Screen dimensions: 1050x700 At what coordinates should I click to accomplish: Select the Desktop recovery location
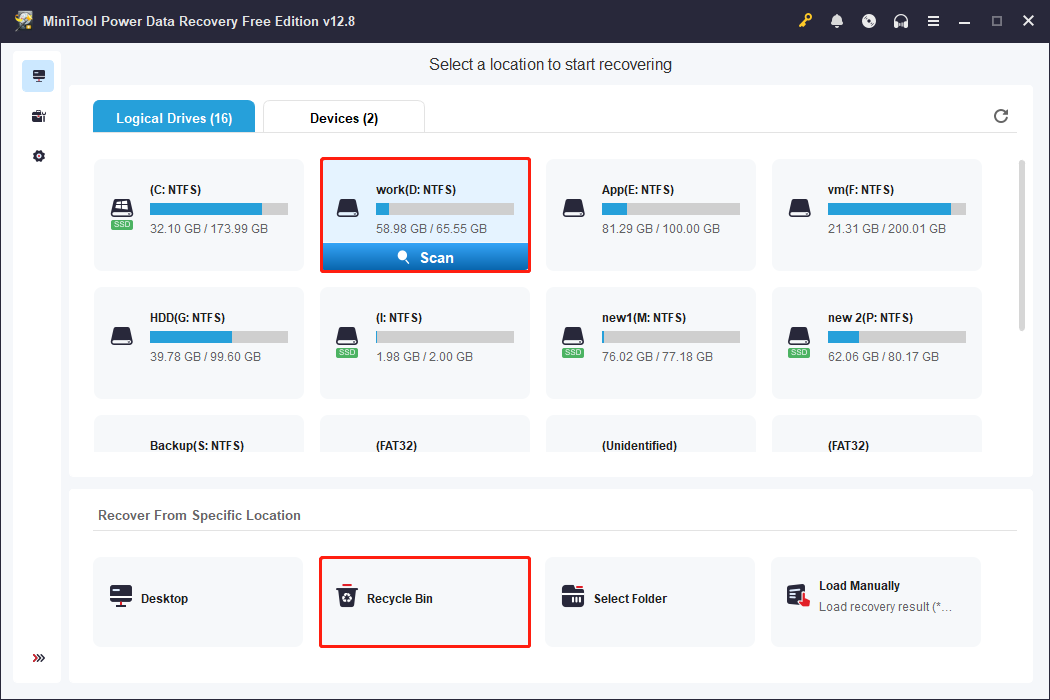click(198, 601)
